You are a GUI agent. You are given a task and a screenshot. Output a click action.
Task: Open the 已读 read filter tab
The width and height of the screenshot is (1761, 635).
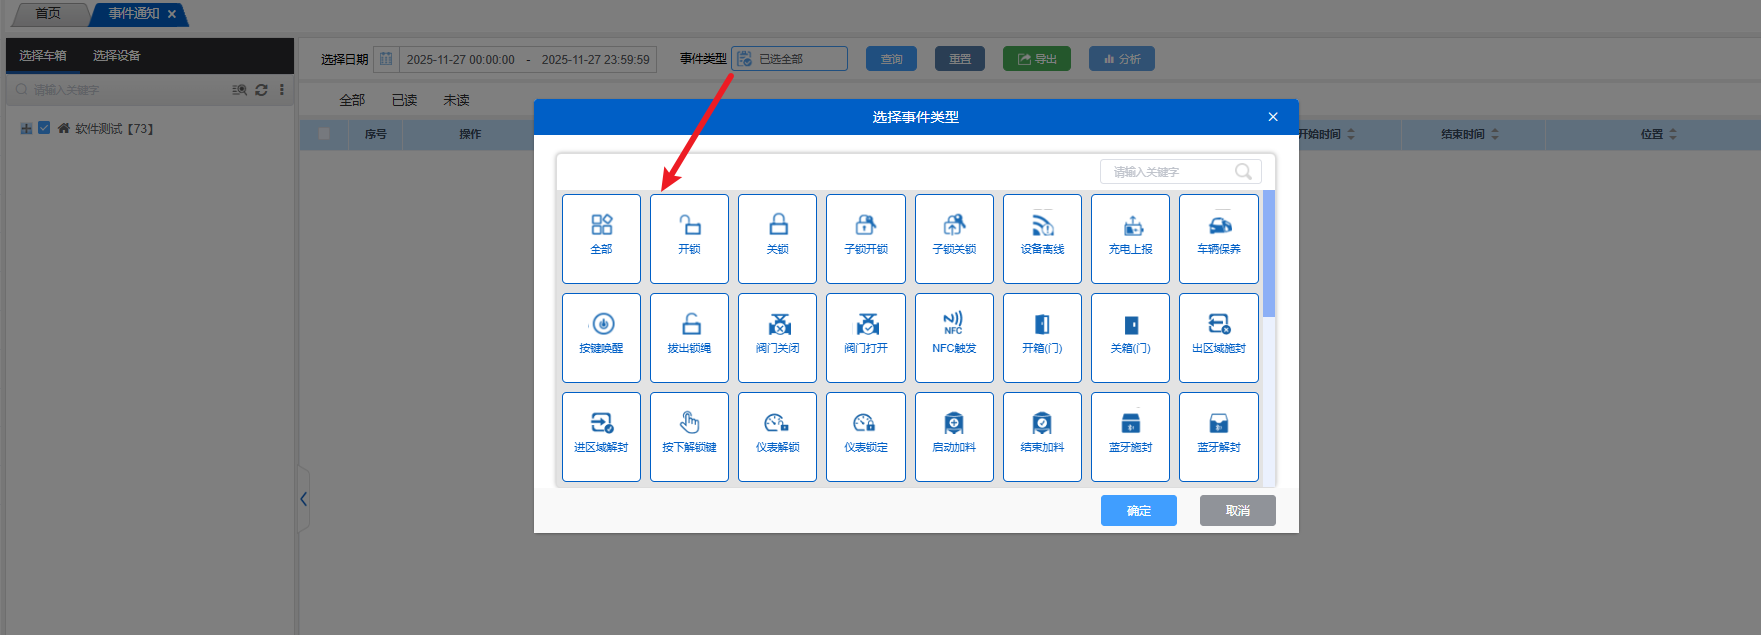(404, 100)
